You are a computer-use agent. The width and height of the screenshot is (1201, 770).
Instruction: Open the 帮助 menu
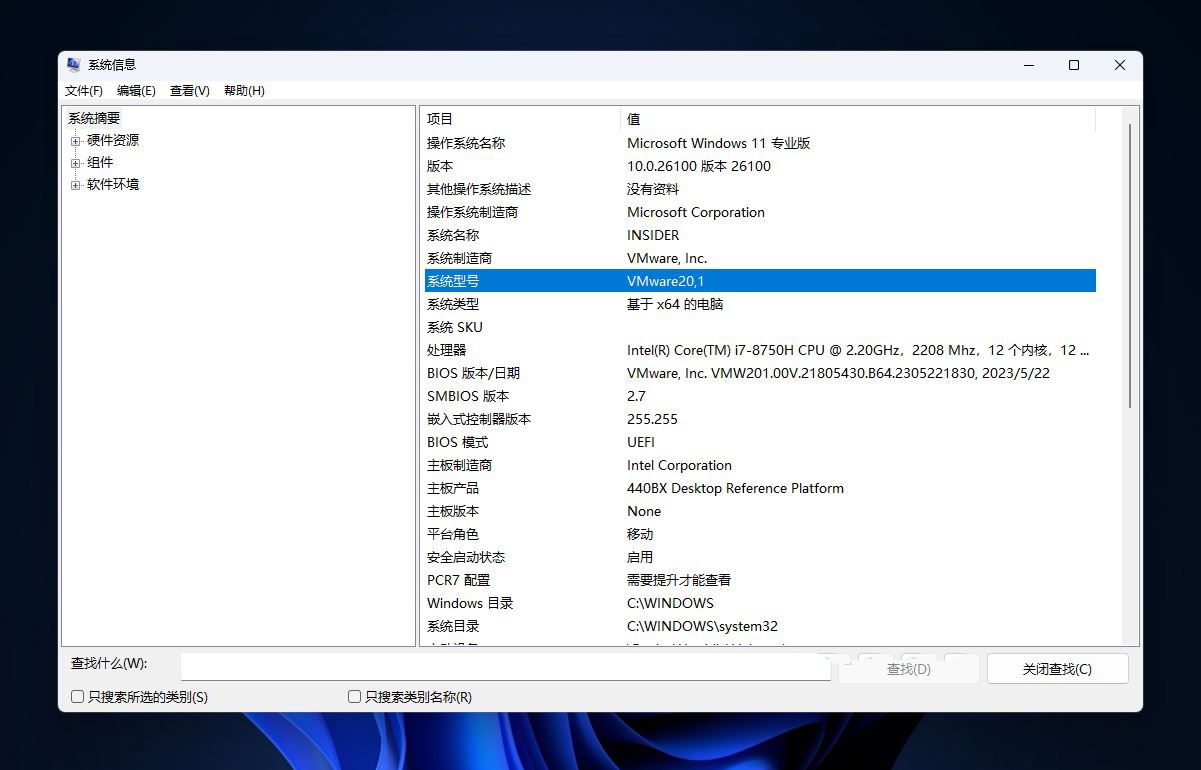pyautogui.click(x=243, y=91)
